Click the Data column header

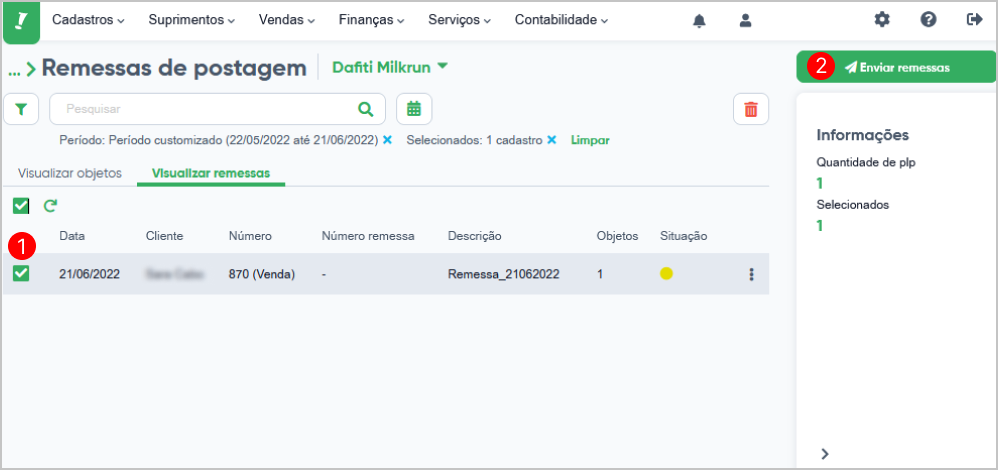click(x=72, y=236)
